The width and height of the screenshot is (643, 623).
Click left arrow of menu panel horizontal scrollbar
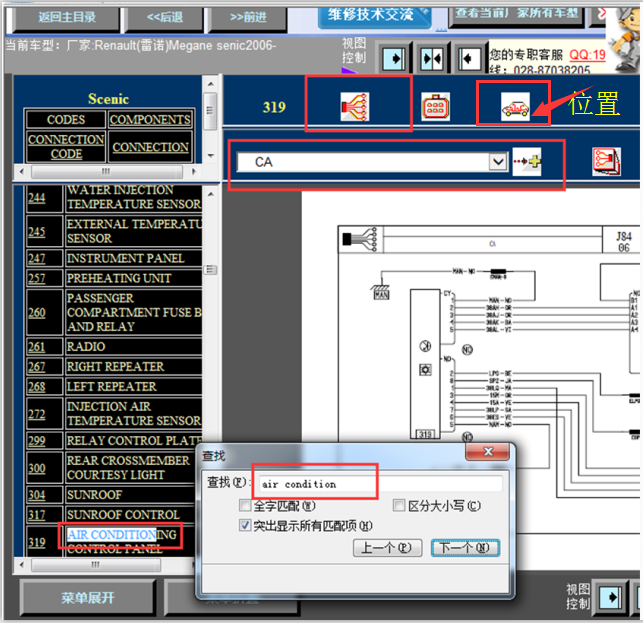pos(22,171)
